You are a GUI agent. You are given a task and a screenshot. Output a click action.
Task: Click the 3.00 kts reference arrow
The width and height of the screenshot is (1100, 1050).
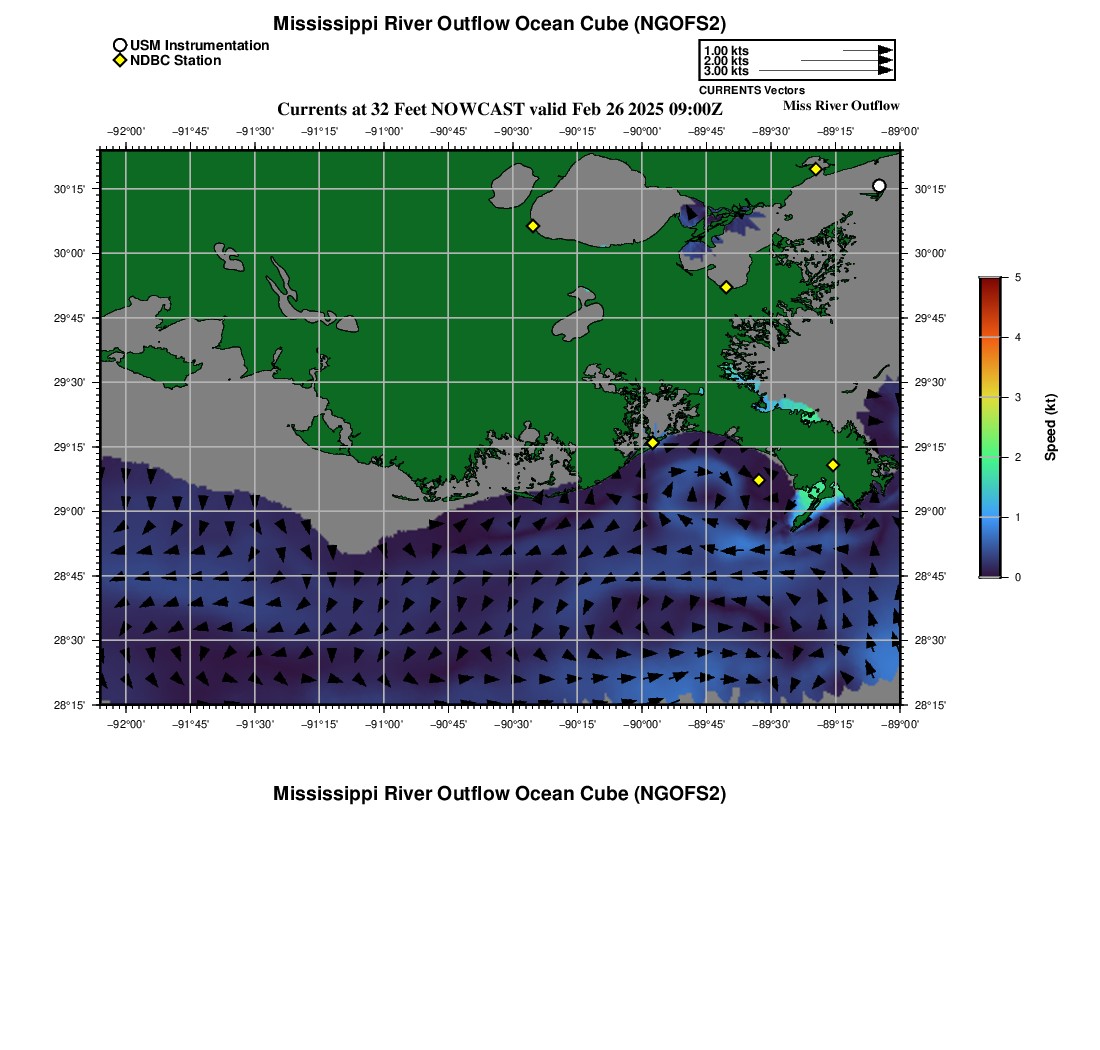[825, 71]
